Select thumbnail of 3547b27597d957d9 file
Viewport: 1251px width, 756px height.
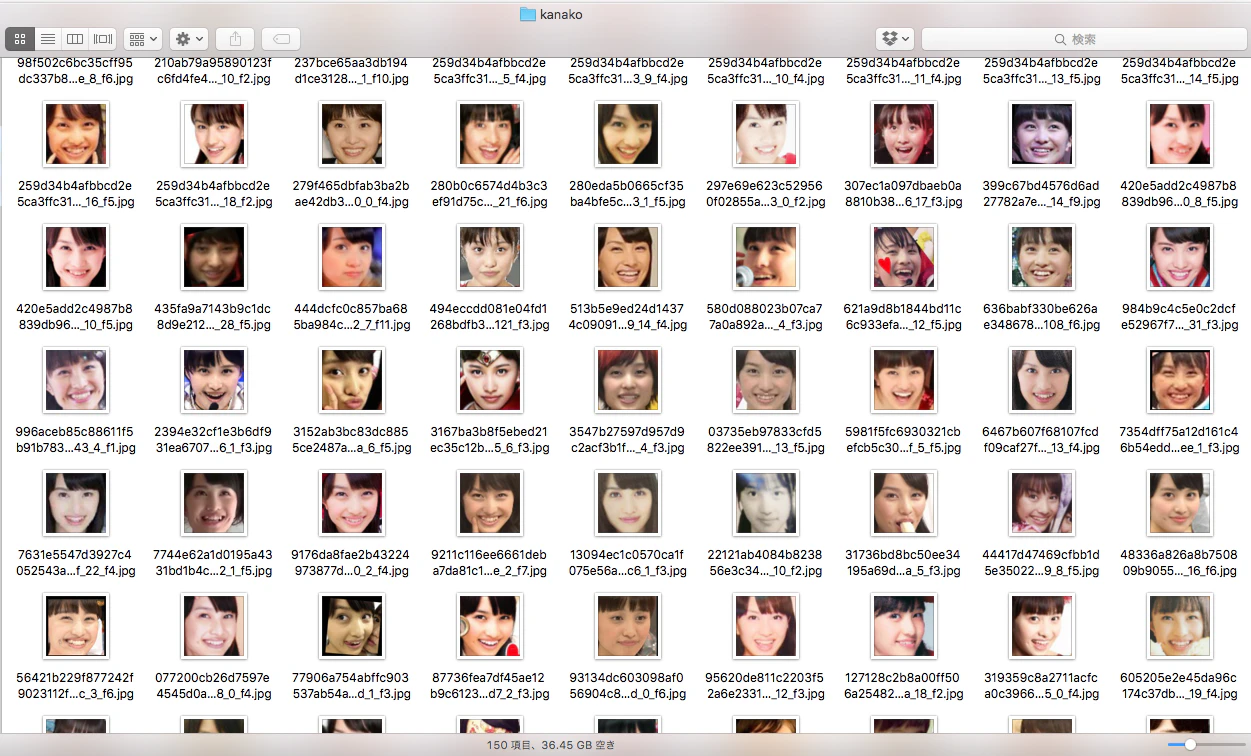[x=628, y=380]
